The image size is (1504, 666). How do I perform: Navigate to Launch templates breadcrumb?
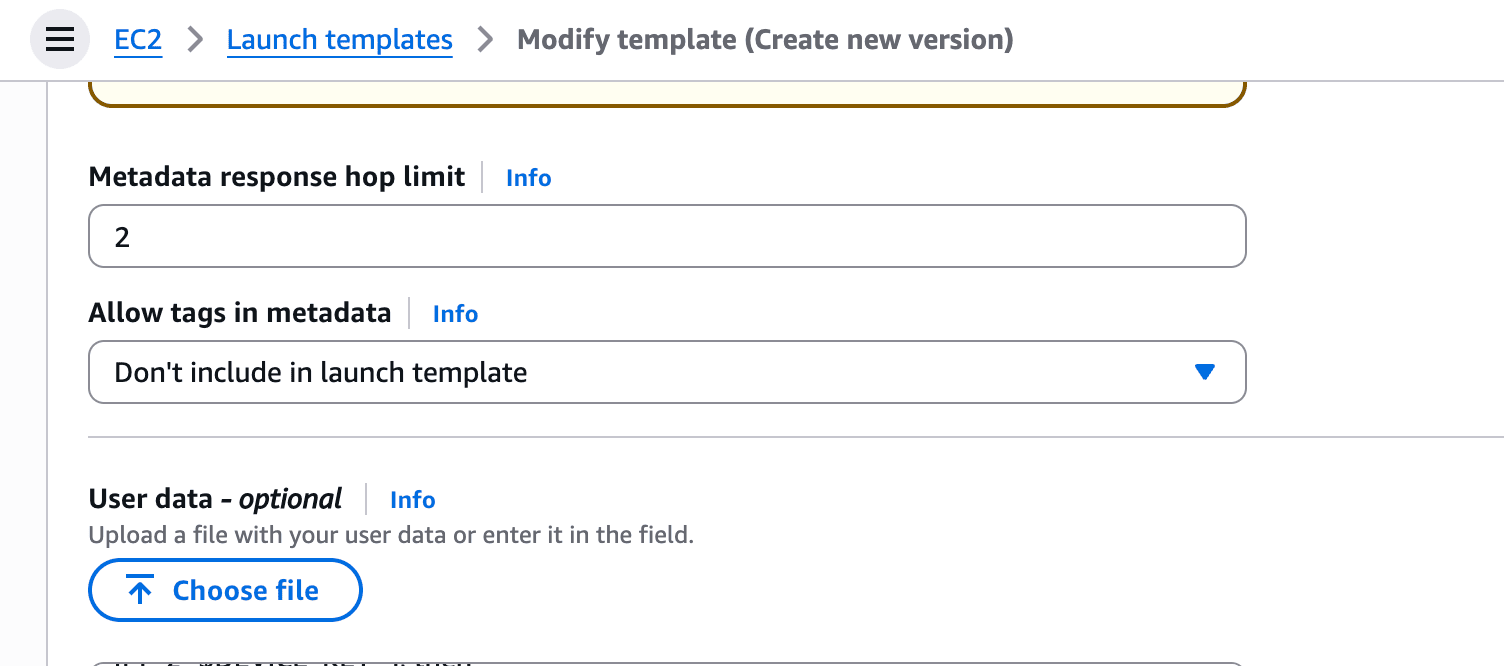[339, 40]
